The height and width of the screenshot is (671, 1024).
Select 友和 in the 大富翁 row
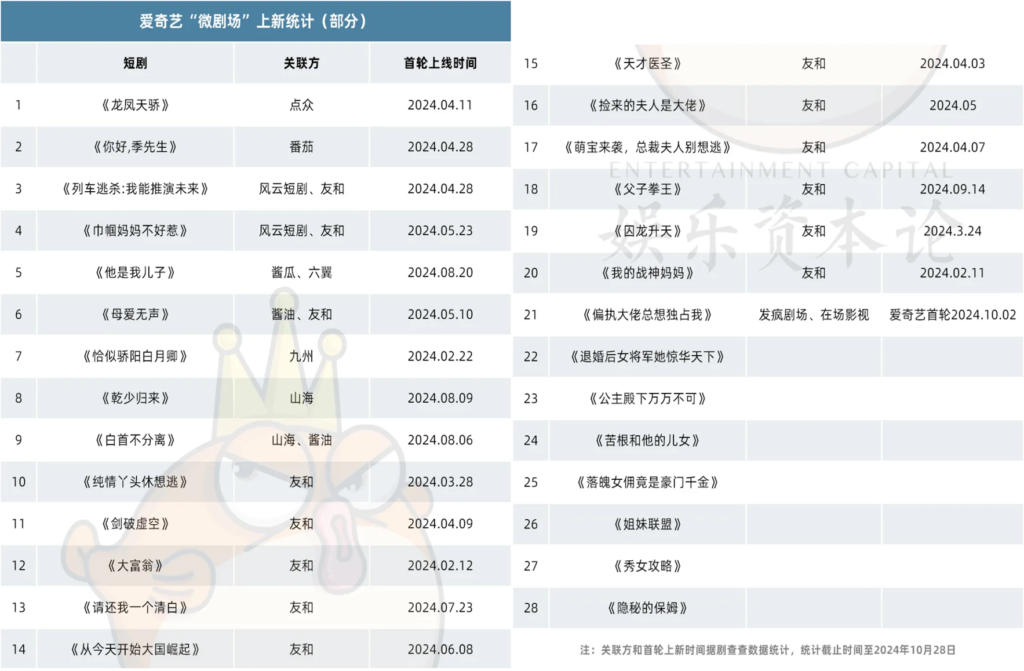tap(302, 565)
